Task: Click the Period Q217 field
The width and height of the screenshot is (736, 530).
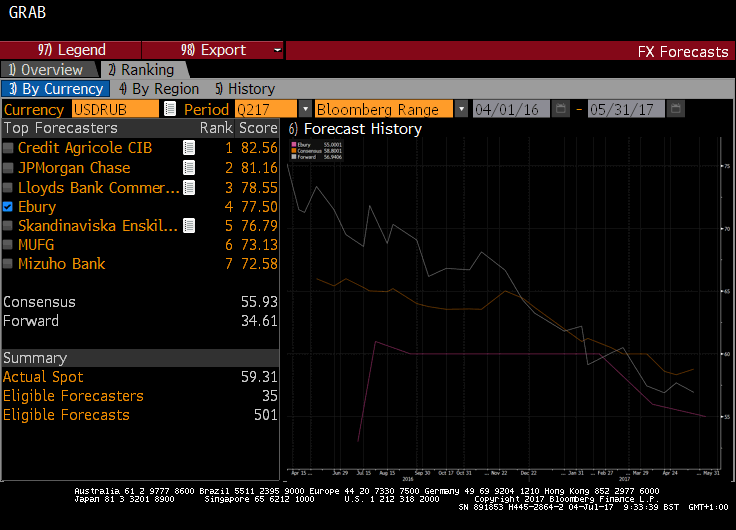Action: click(x=266, y=109)
